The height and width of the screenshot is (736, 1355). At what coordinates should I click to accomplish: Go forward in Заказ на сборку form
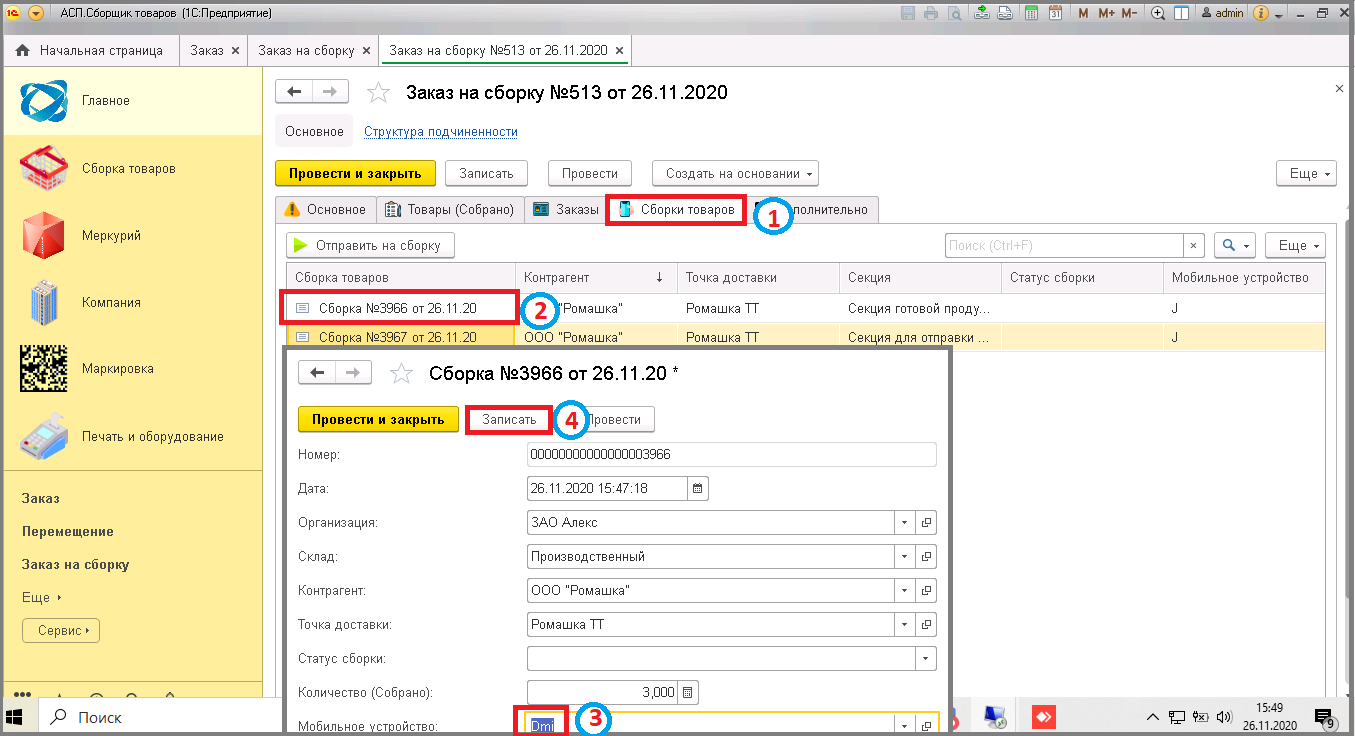330,92
